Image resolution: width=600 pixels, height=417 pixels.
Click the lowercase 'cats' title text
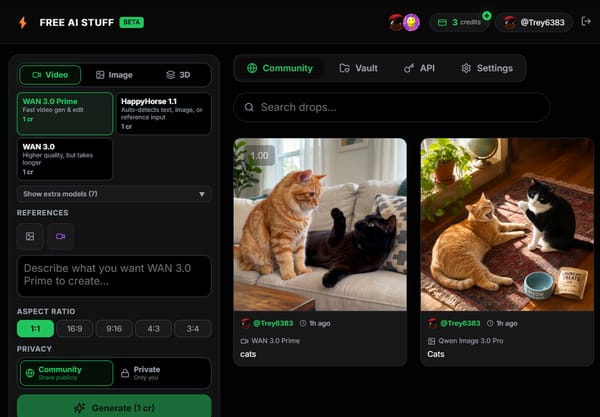pos(248,354)
